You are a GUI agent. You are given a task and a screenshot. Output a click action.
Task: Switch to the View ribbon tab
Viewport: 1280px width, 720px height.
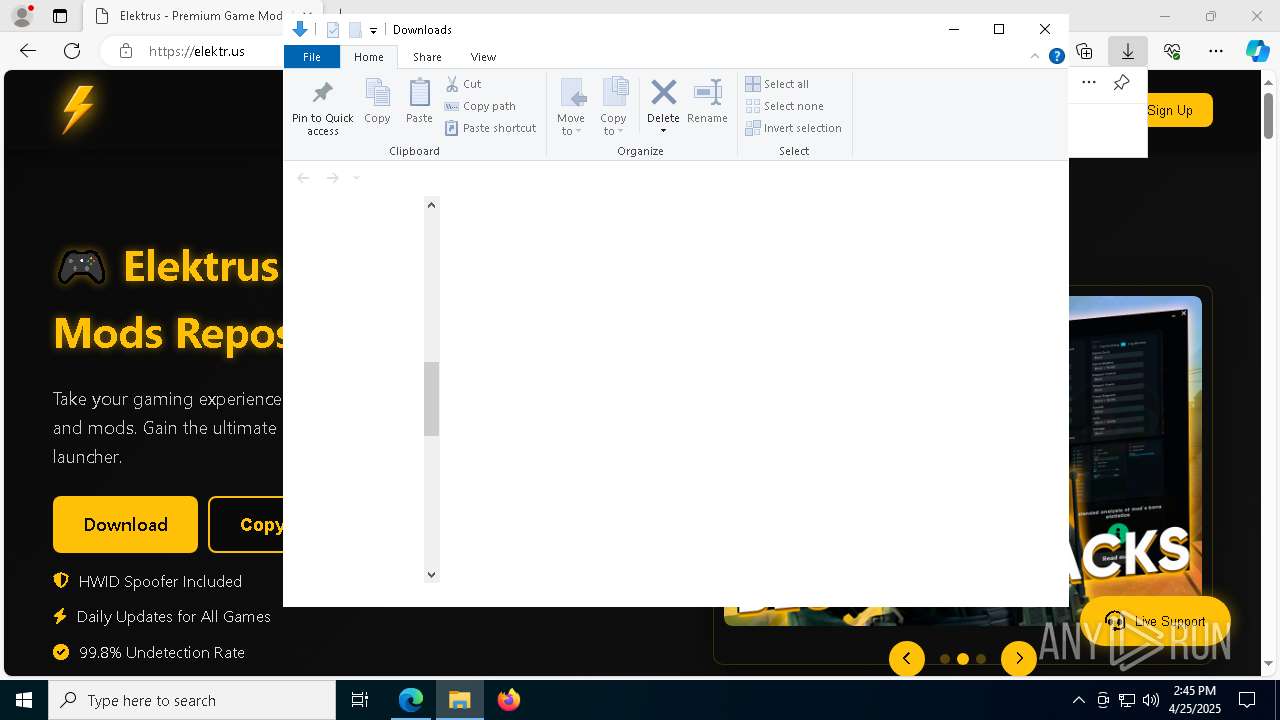[x=483, y=57]
